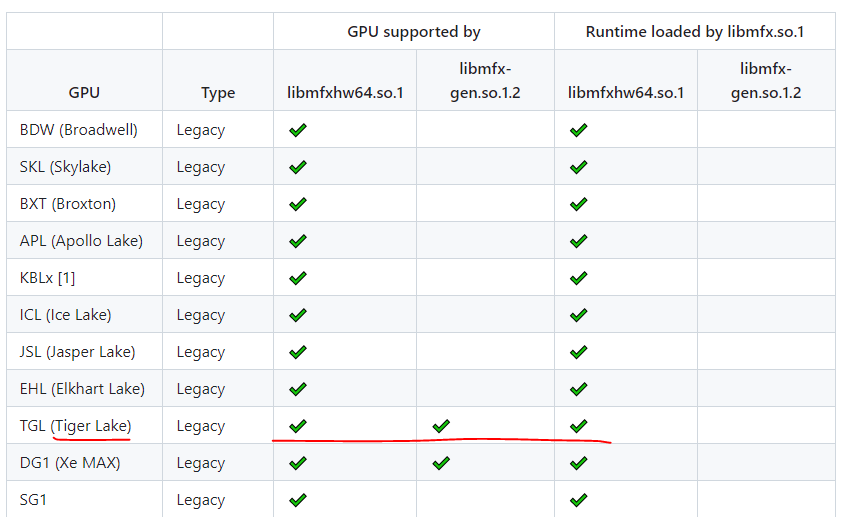This screenshot has height=517, width=867.
Task: Click Skylake's runtime-loaded libmfxhw64 checkmark
Action: pos(578,168)
